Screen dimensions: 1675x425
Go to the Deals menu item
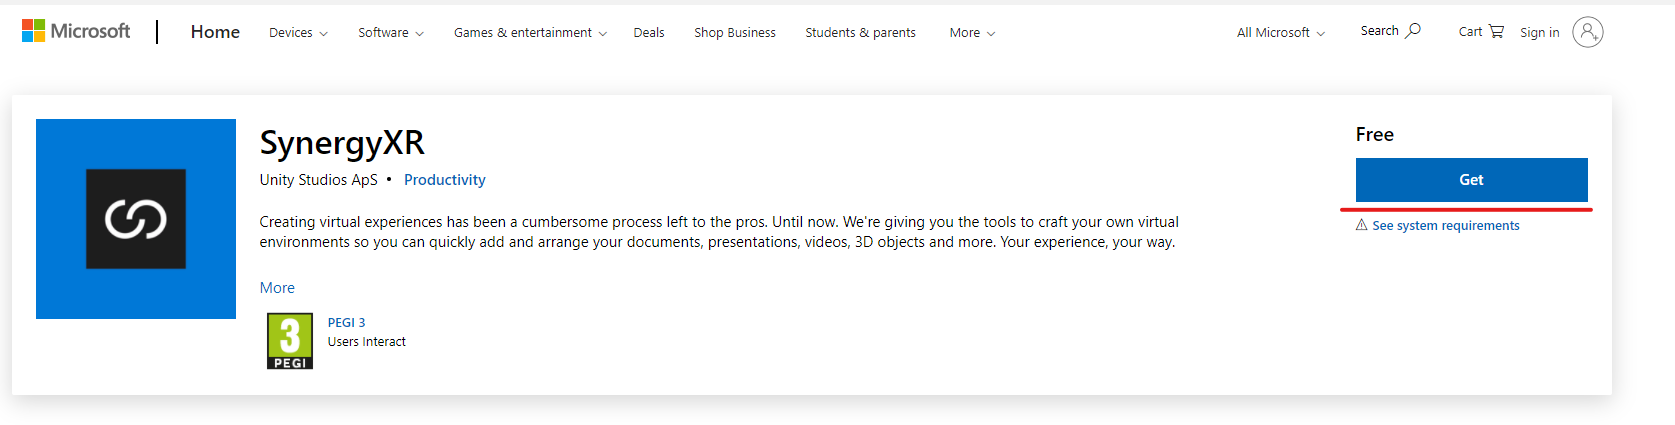pyautogui.click(x=649, y=33)
